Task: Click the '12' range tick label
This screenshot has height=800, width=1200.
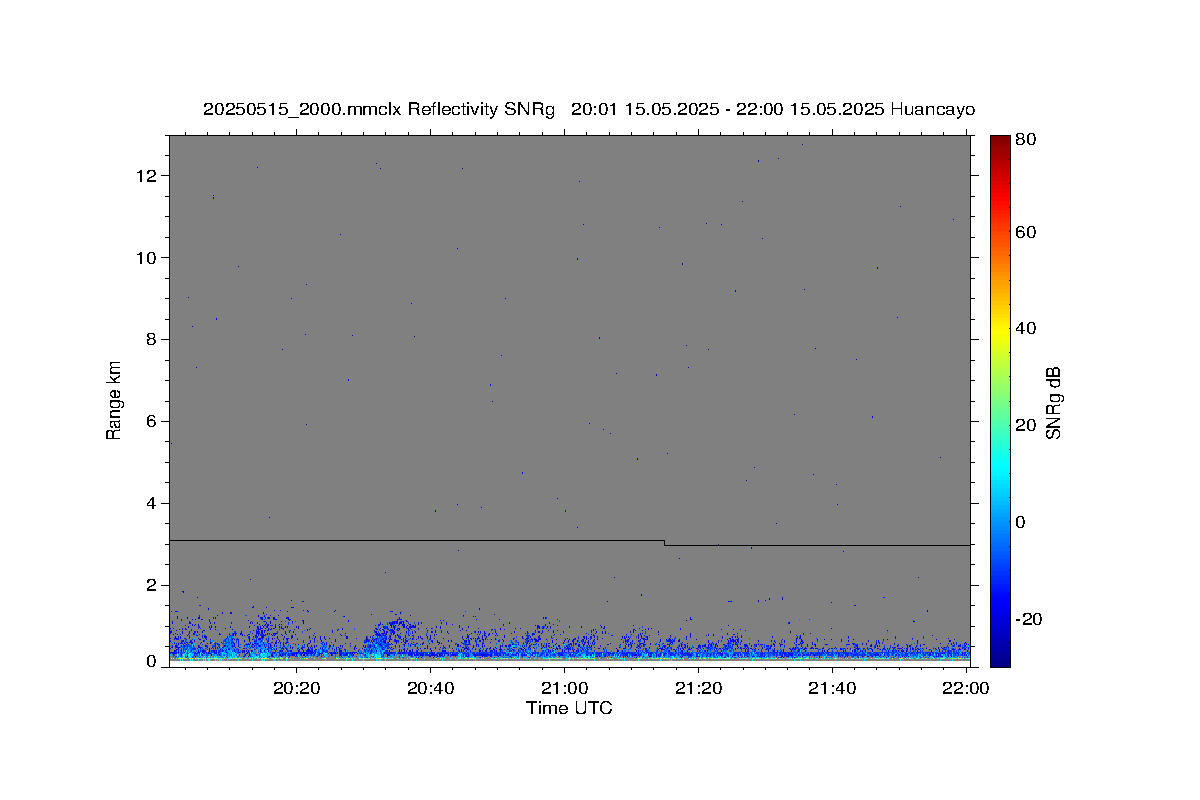Action: (148, 176)
